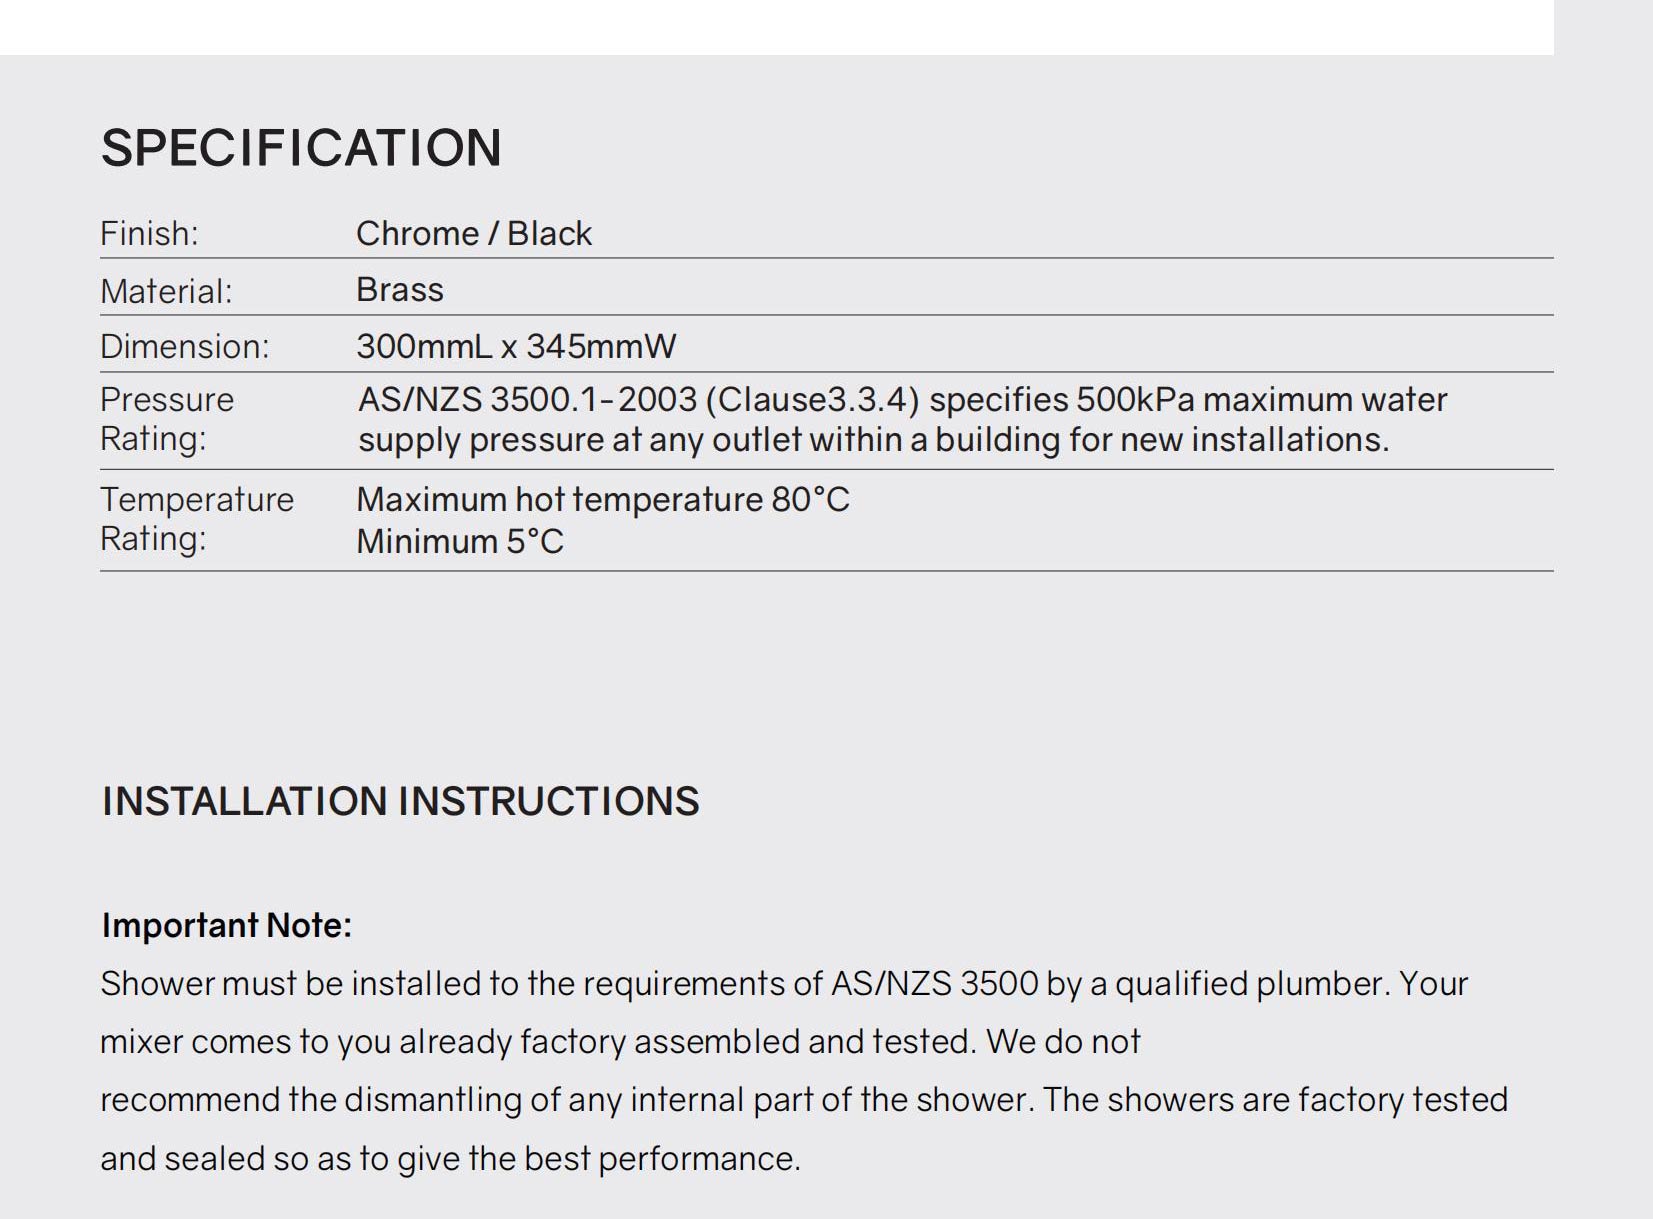Click the INSTALLATION INSTRUCTIONS heading
This screenshot has height=1219, width=1653.
(400, 802)
